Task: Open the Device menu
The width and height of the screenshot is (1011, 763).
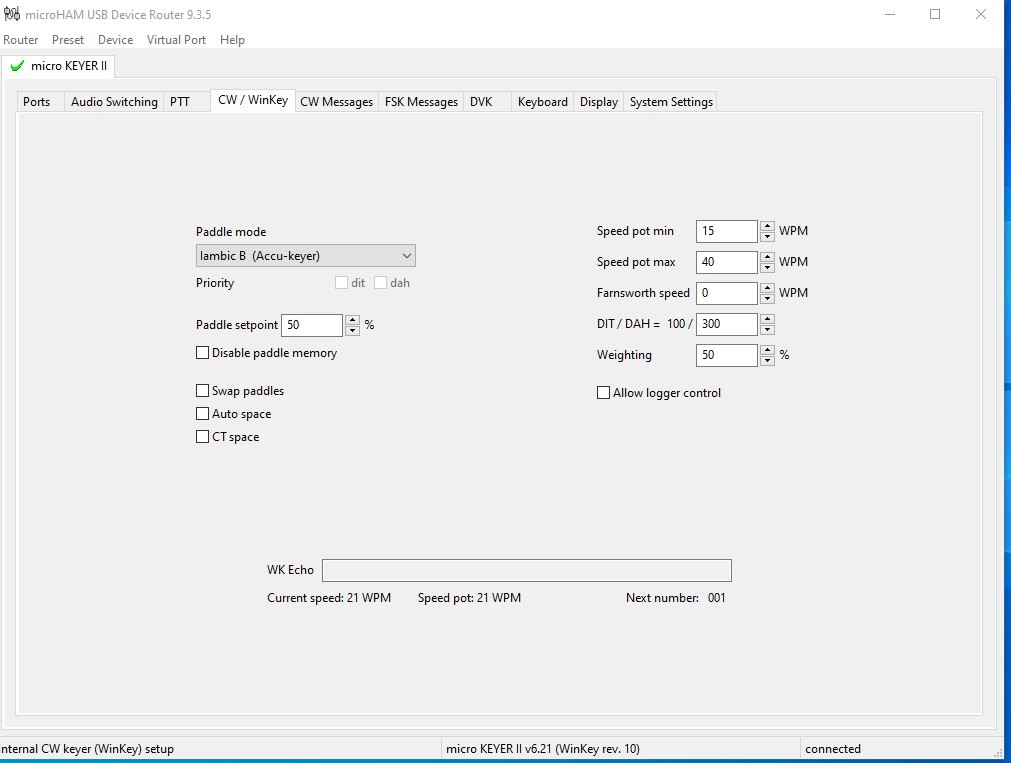Action: pyautogui.click(x=115, y=40)
